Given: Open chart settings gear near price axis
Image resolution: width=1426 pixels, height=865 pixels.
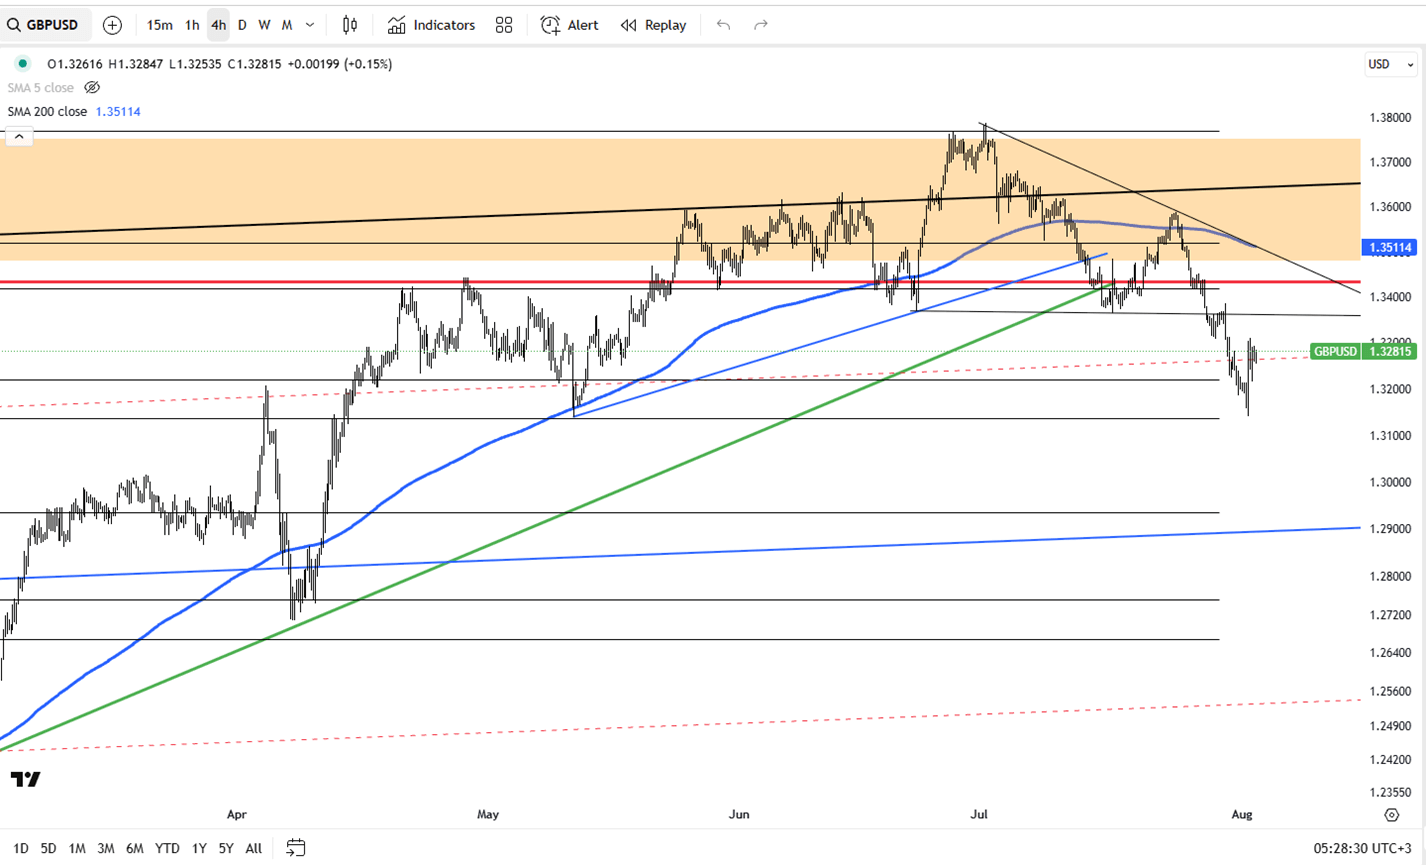Looking at the screenshot, I should 1391,815.
